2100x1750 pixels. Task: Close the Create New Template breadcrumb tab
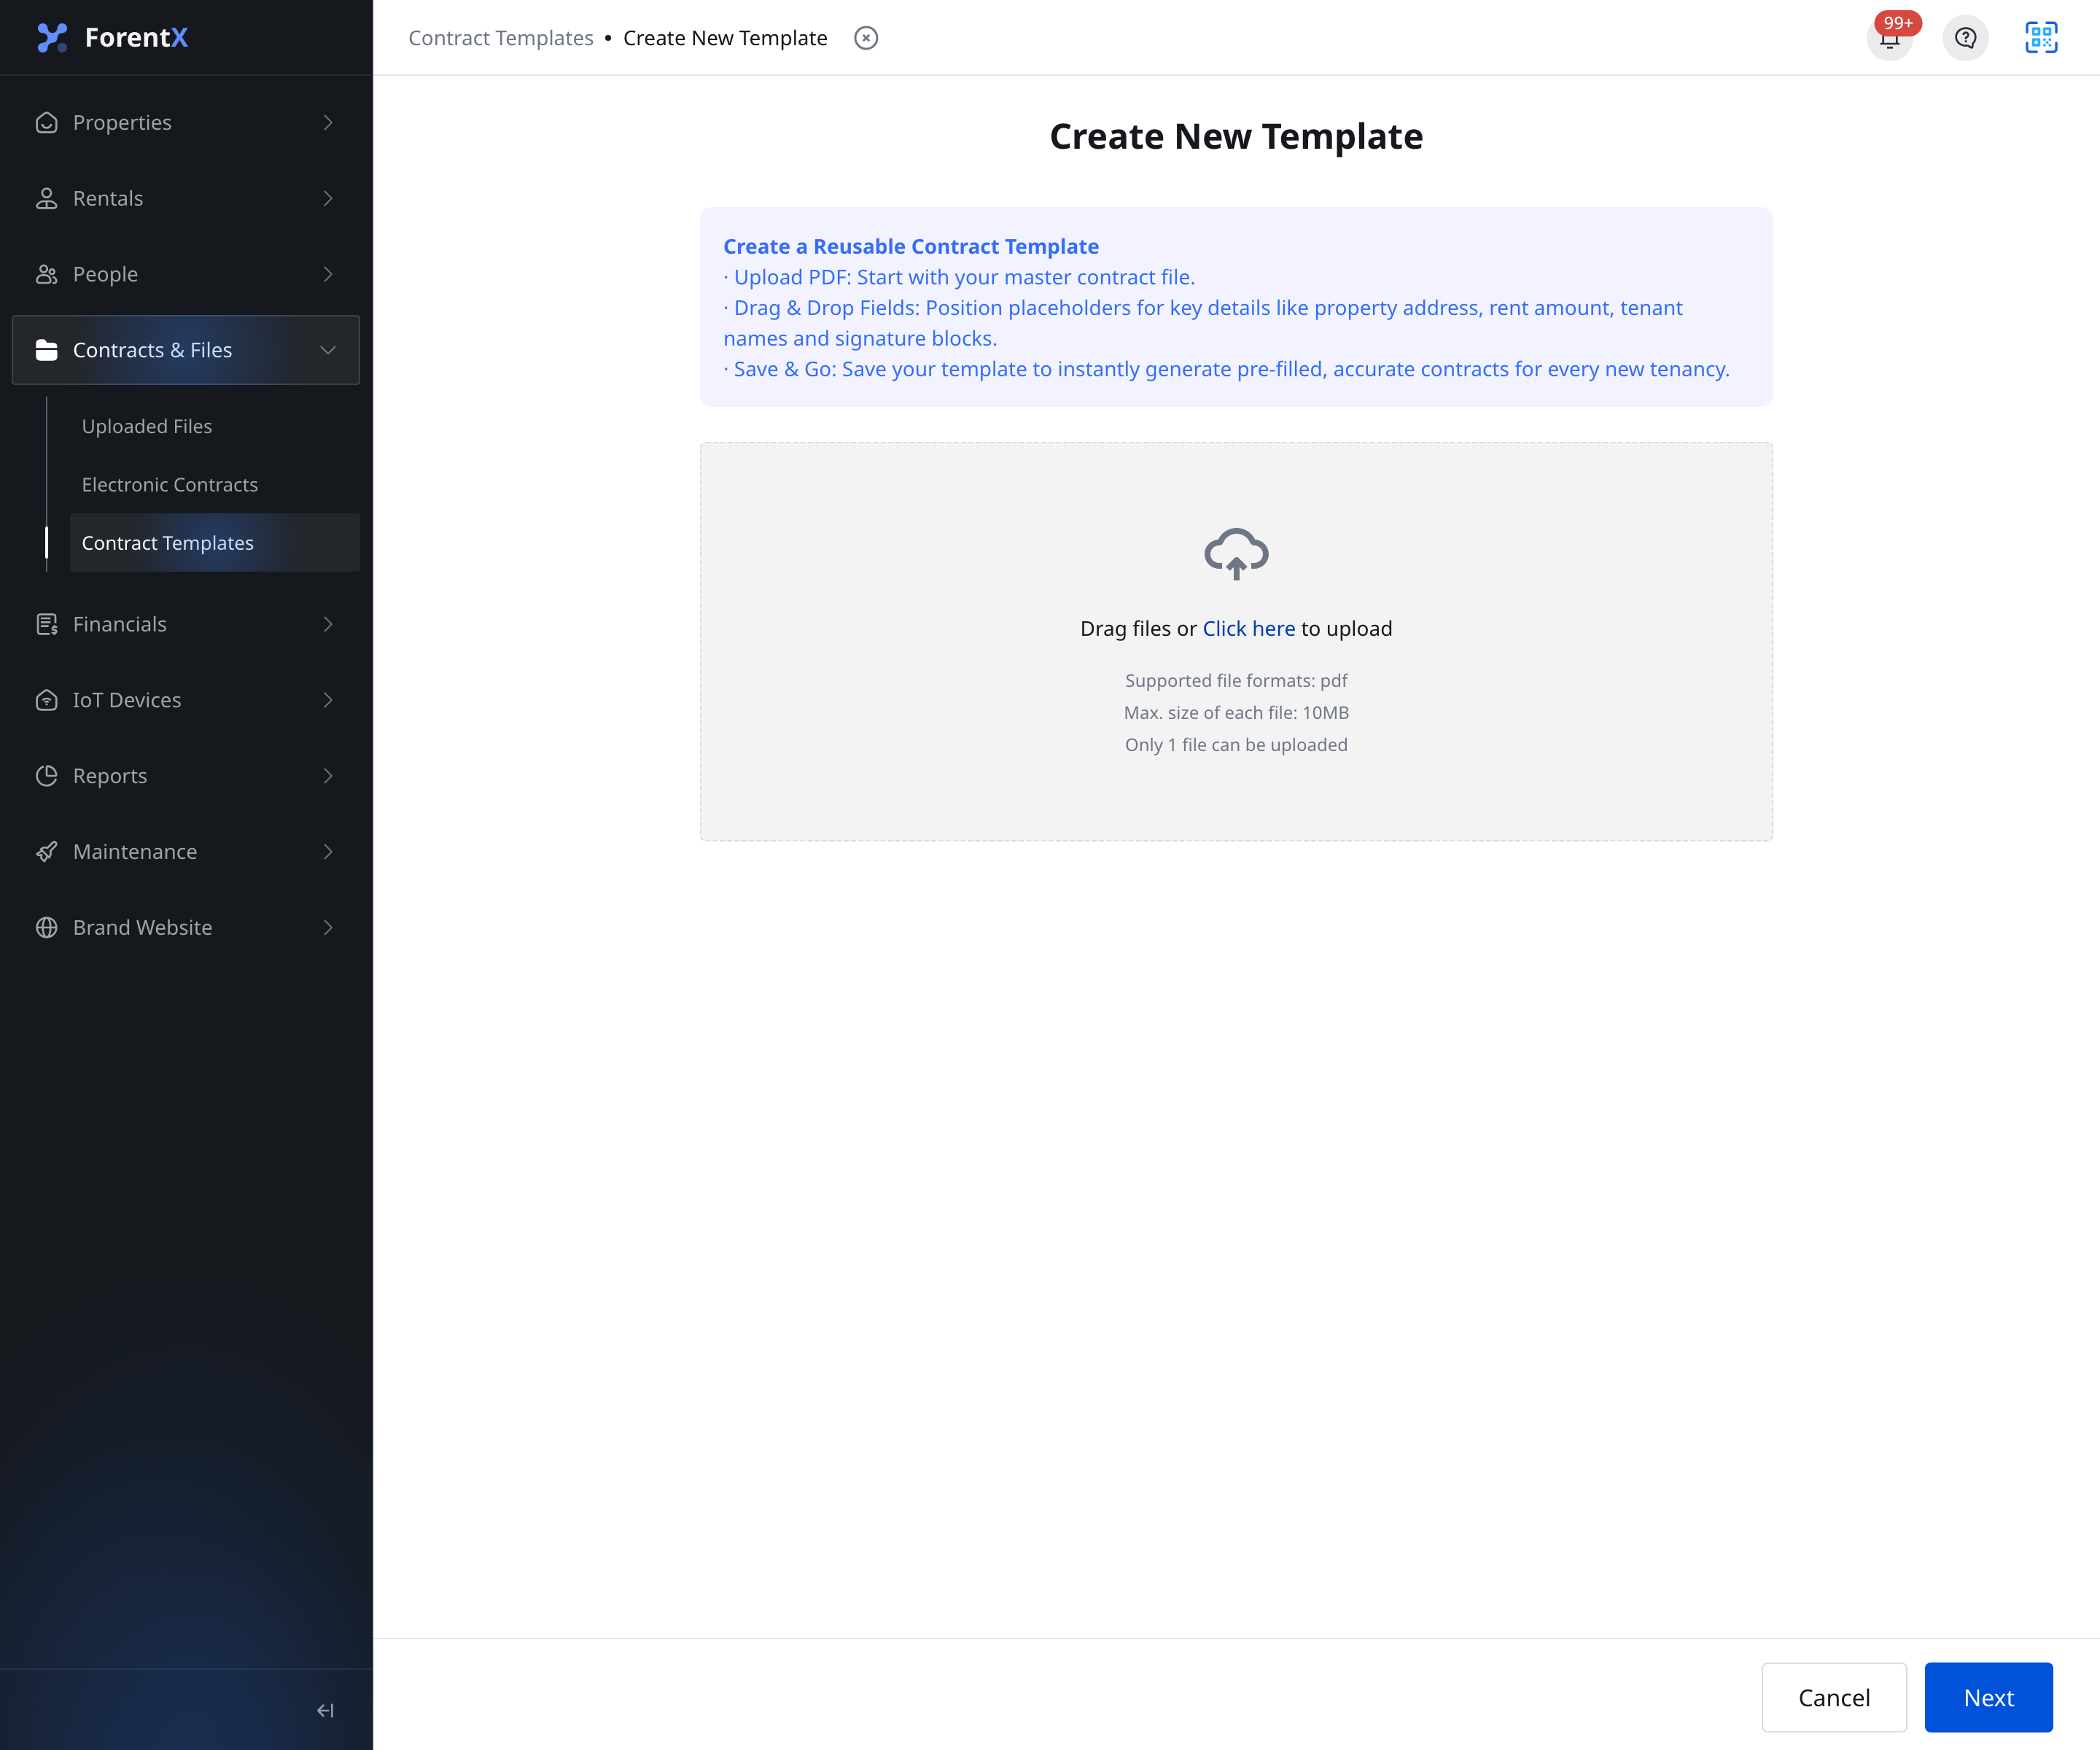[x=866, y=38]
